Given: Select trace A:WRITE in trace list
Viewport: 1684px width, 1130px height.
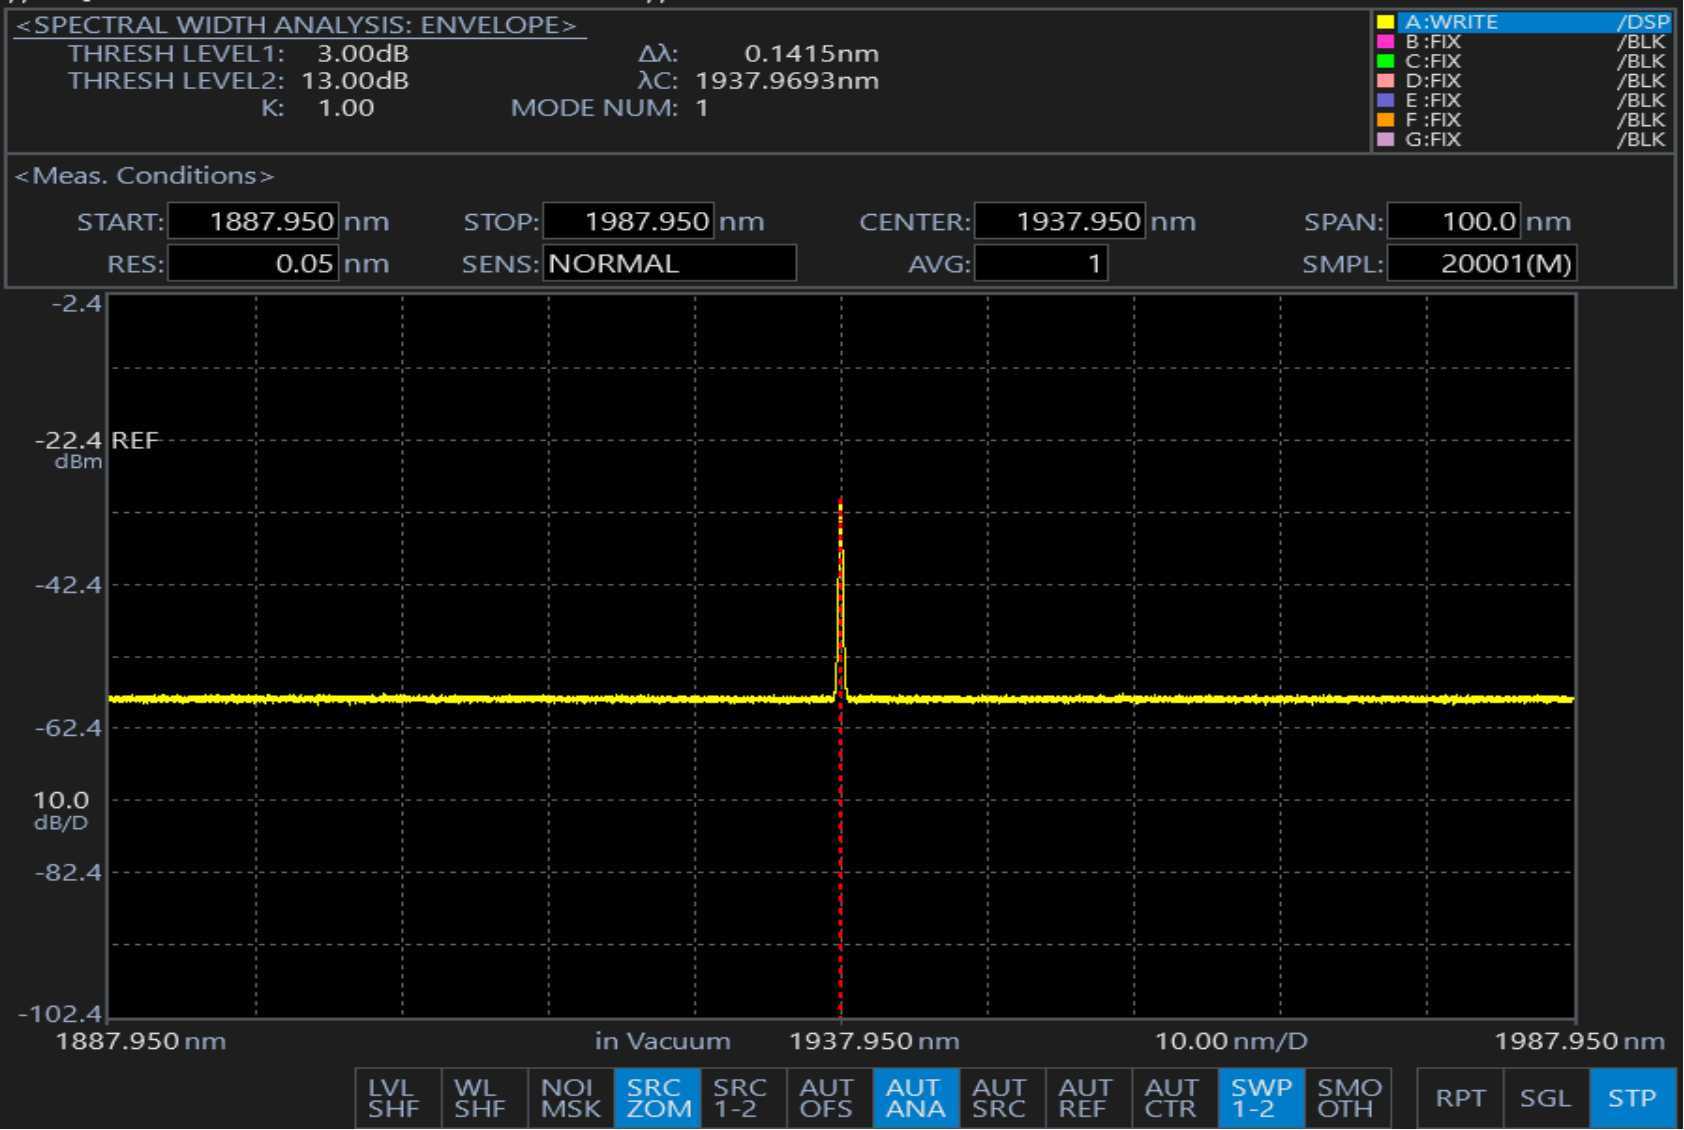Looking at the screenshot, I should tap(1521, 22).
